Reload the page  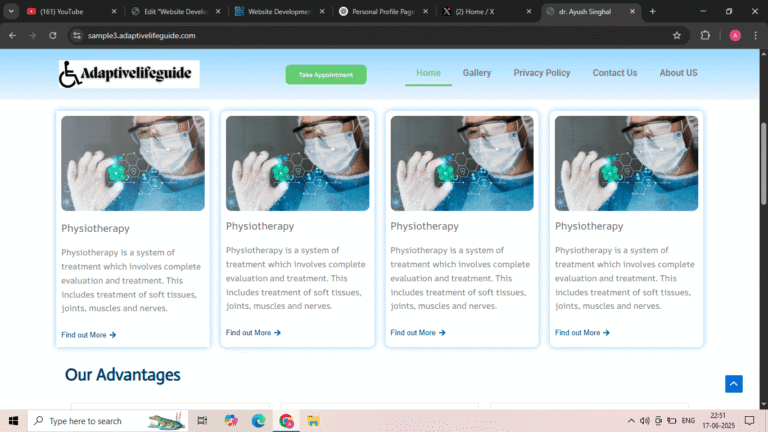coord(50,35)
